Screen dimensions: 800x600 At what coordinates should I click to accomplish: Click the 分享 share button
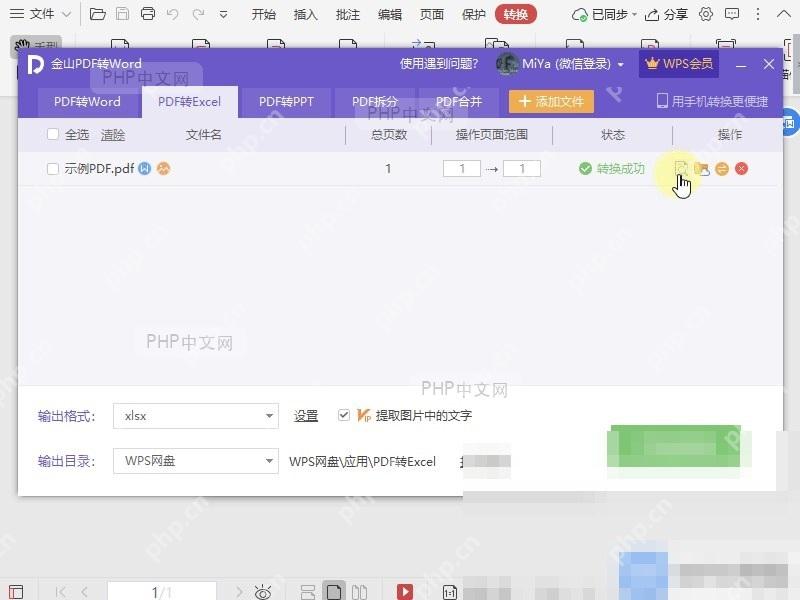point(666,14)
